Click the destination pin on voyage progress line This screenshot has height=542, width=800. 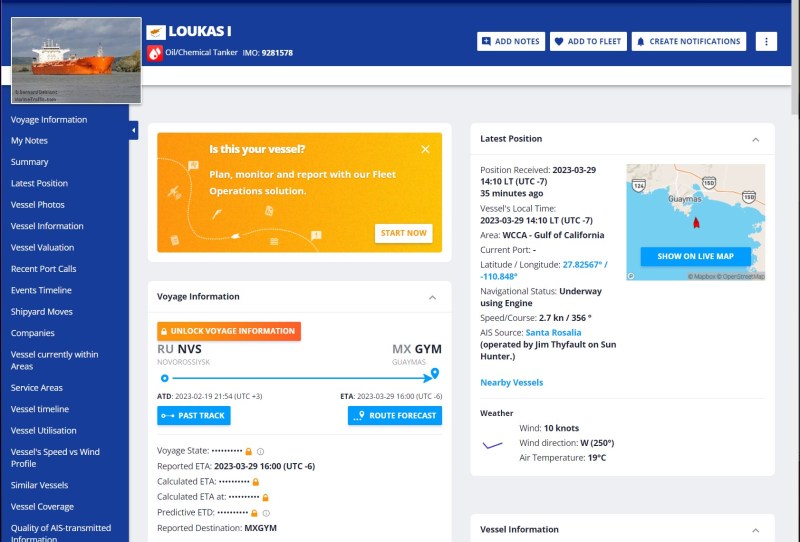pyautogui.click(x=435, y=374)
